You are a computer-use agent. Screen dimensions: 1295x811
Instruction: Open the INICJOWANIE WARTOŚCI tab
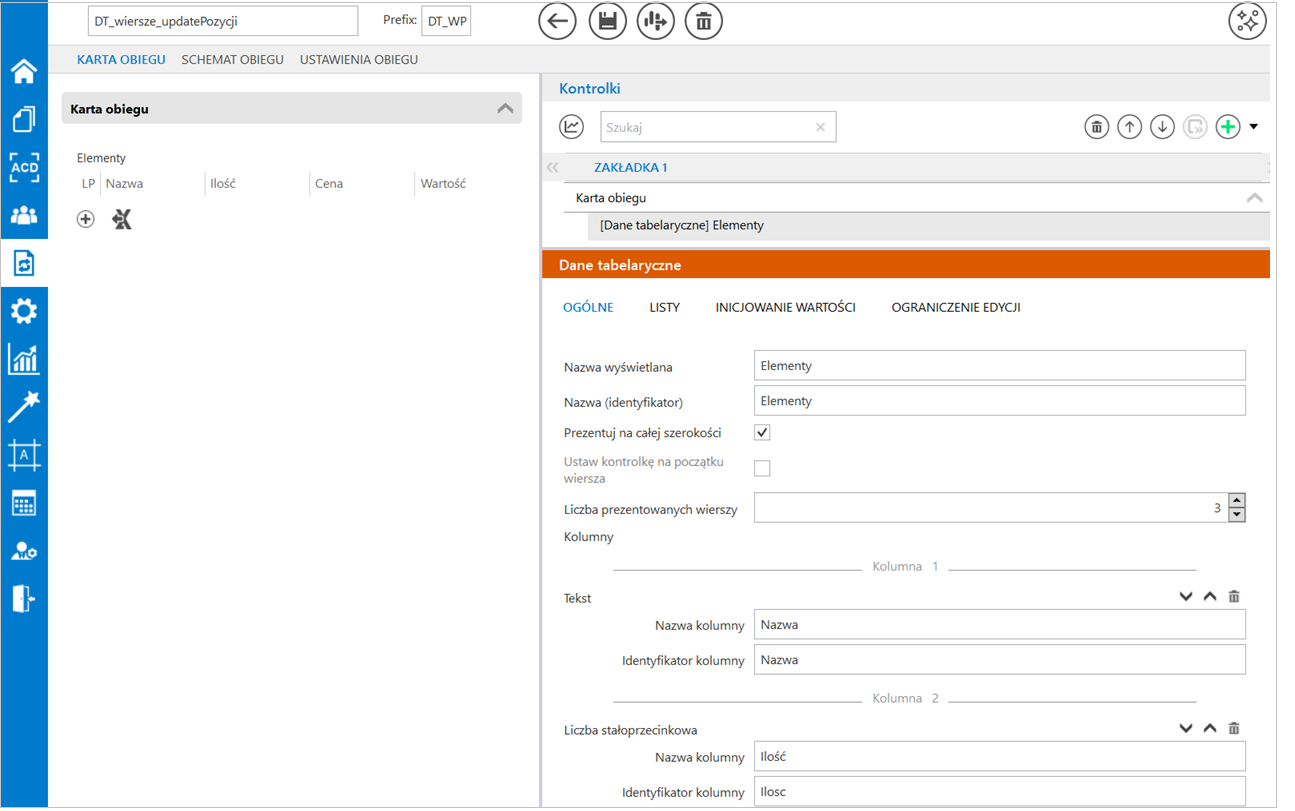click(x=785, y=308)
